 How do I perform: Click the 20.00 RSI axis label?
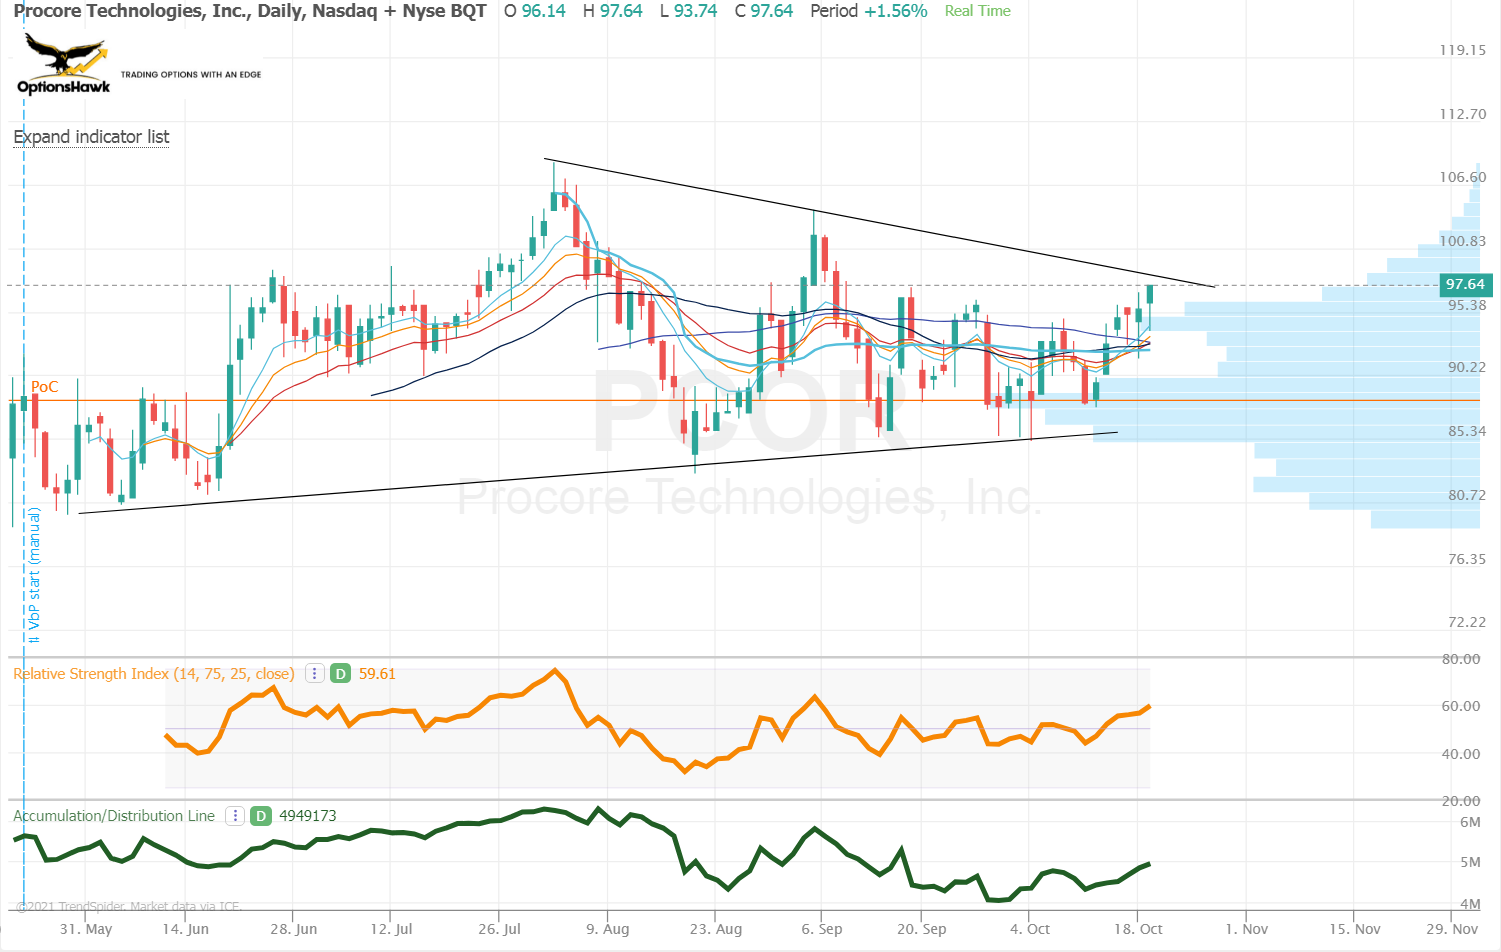click(1461, 801)
